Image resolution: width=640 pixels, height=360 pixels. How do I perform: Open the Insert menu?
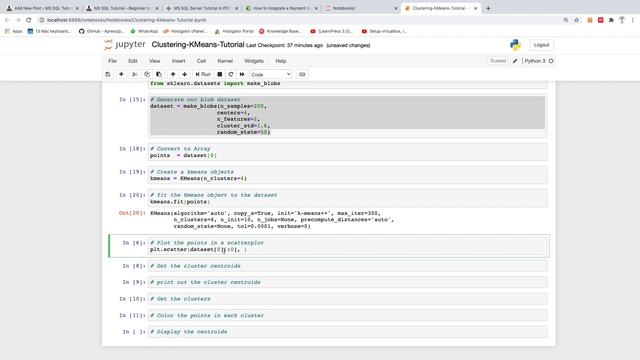[x=178, y=61]
